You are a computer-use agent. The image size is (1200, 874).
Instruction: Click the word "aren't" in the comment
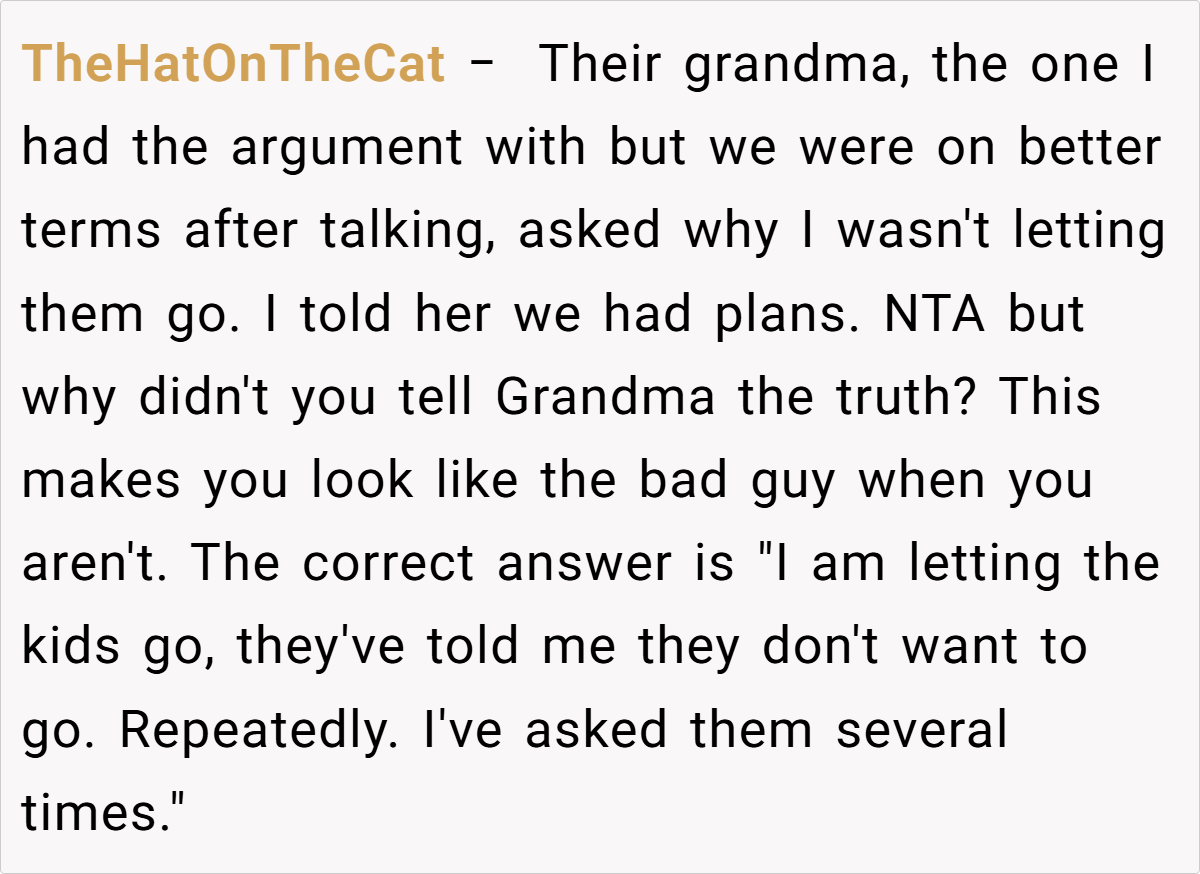[95, 564]
